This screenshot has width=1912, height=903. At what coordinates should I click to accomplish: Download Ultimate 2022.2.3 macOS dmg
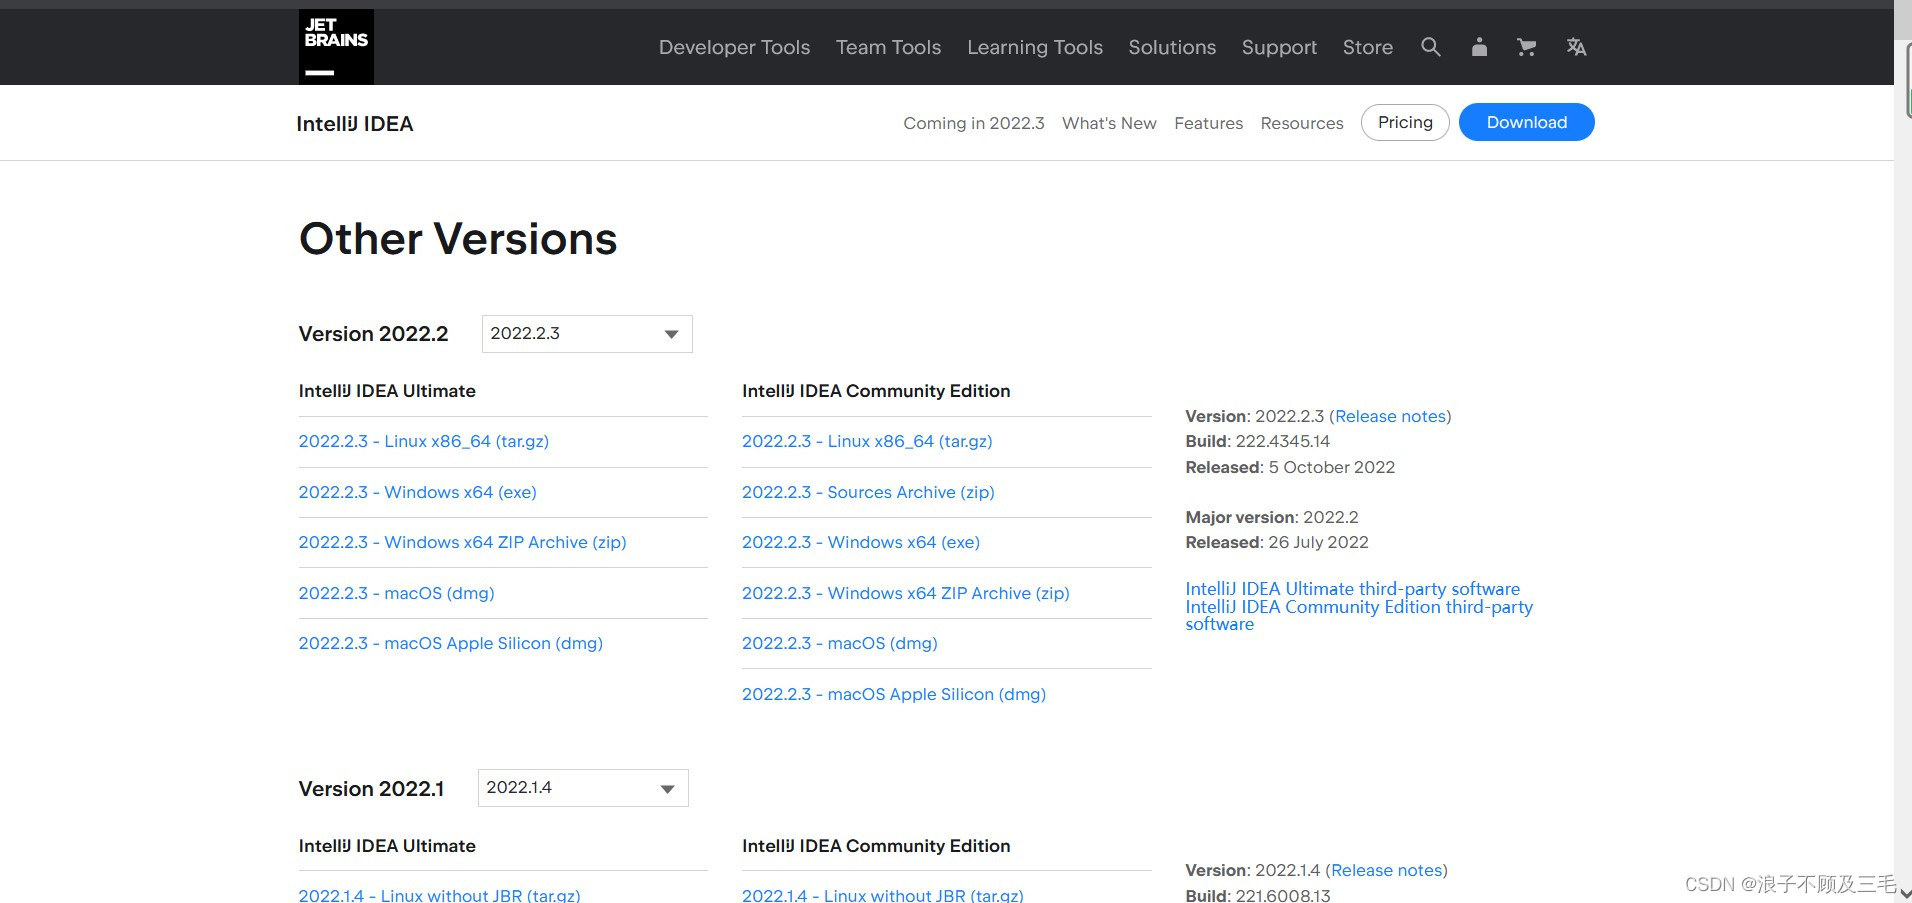click(396, 593)
